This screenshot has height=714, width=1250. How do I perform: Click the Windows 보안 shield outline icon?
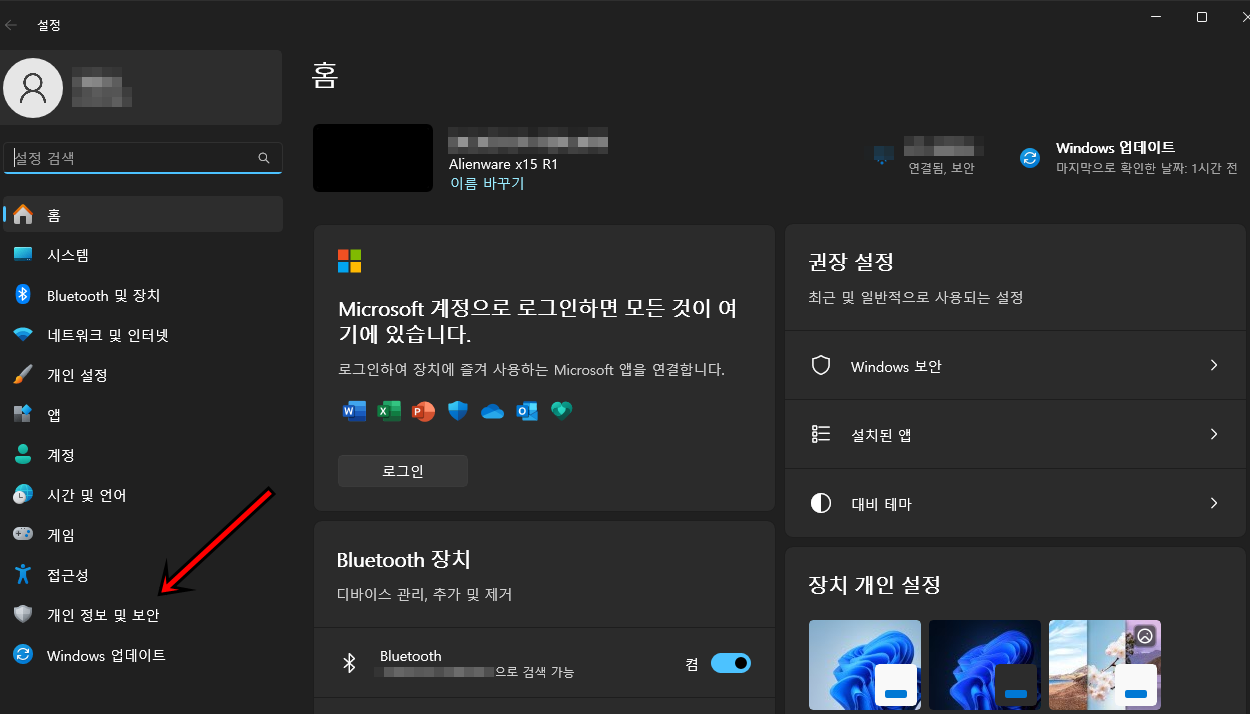point(821,366)
